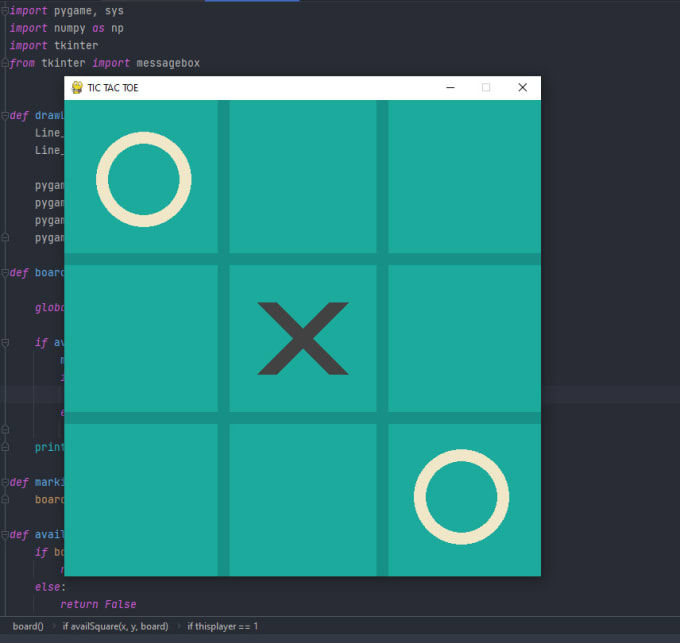Close the TIC TAC TOE window

click(x=523, y=88)
